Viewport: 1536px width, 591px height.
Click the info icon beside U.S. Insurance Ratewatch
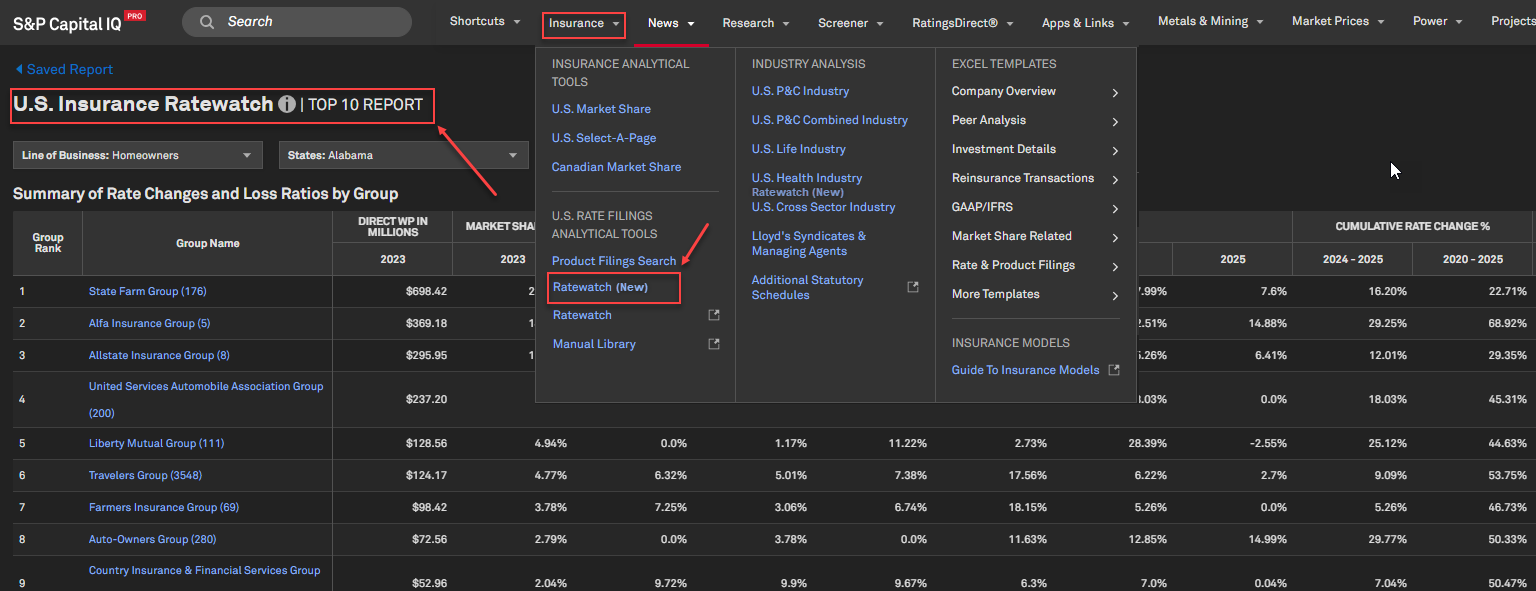click(x=287, y=104)
